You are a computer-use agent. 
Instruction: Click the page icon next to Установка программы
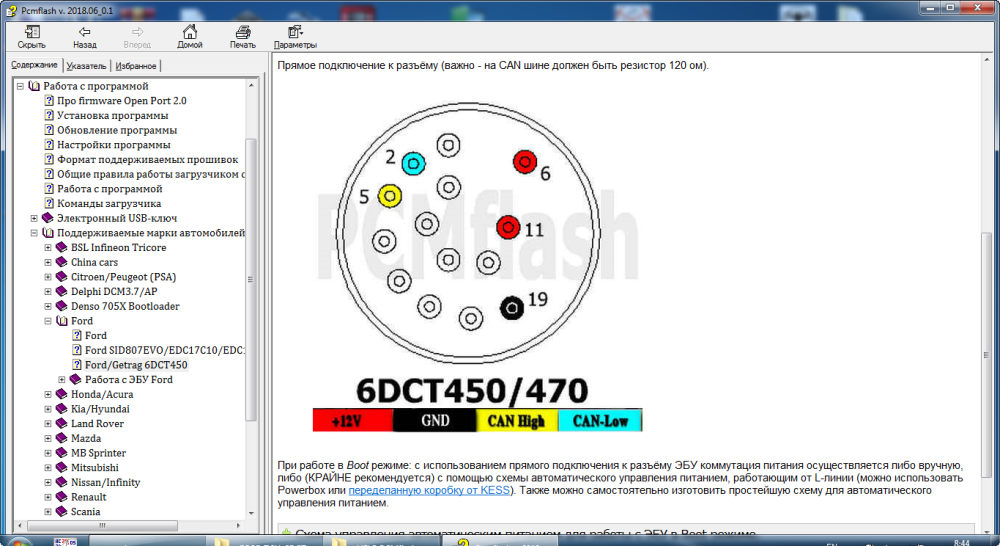(49, 115)
